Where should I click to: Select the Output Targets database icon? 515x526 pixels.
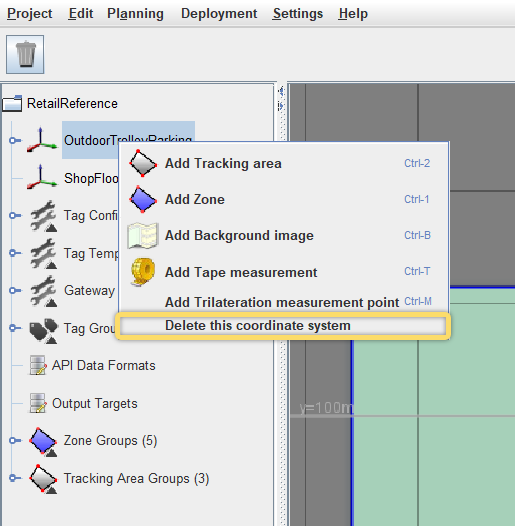point(38,403)
